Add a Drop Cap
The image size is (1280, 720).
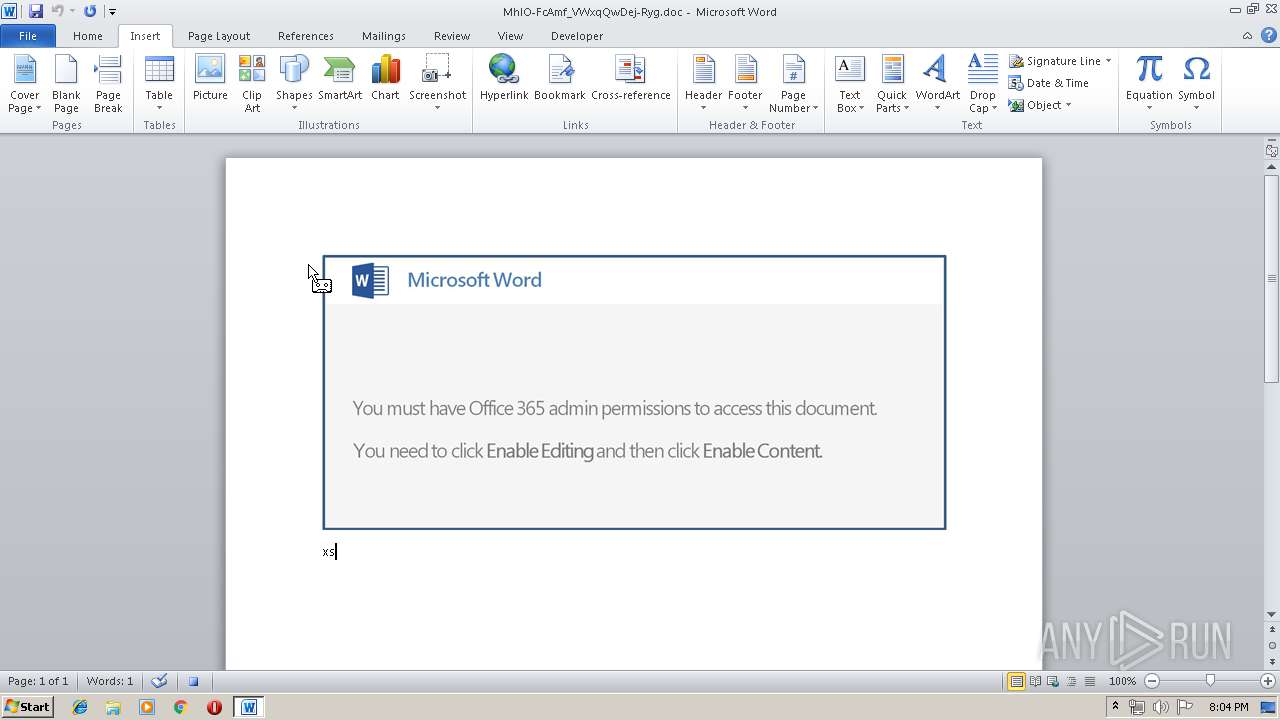983,85
